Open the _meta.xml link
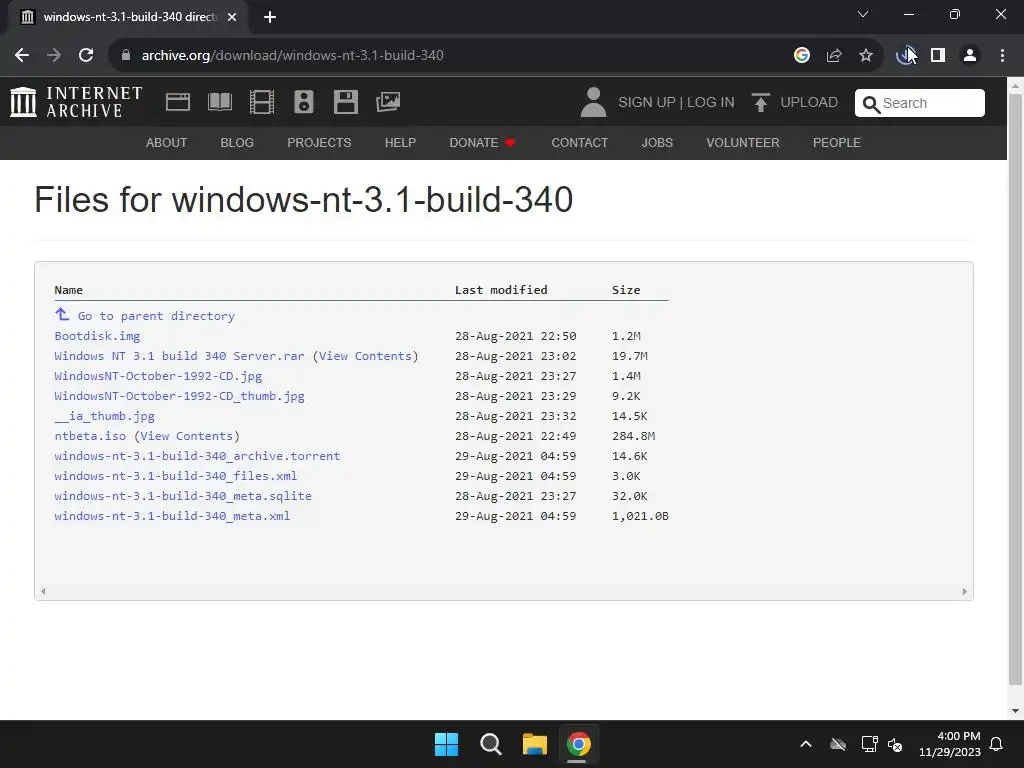The height and width of the screenshot is (768, 1024). coord(172,516)
